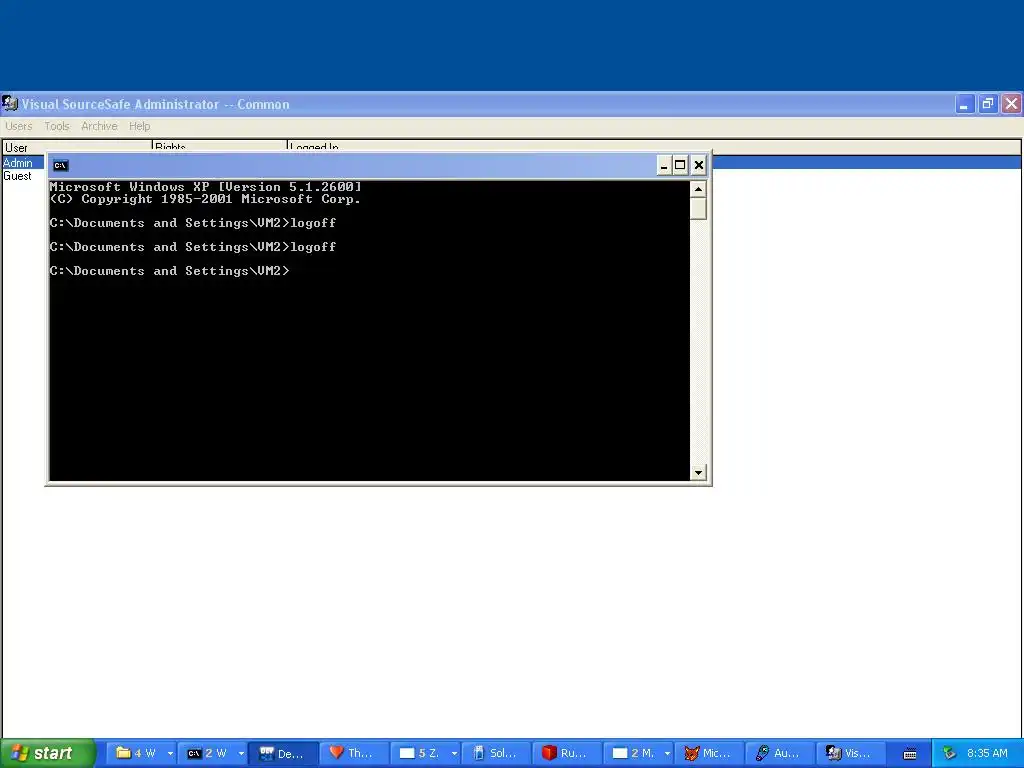The height and width of the screenshot is (768, 1024).
Task: Click the command prompt scrollbar thumb
Action: [x=698, y=208]
